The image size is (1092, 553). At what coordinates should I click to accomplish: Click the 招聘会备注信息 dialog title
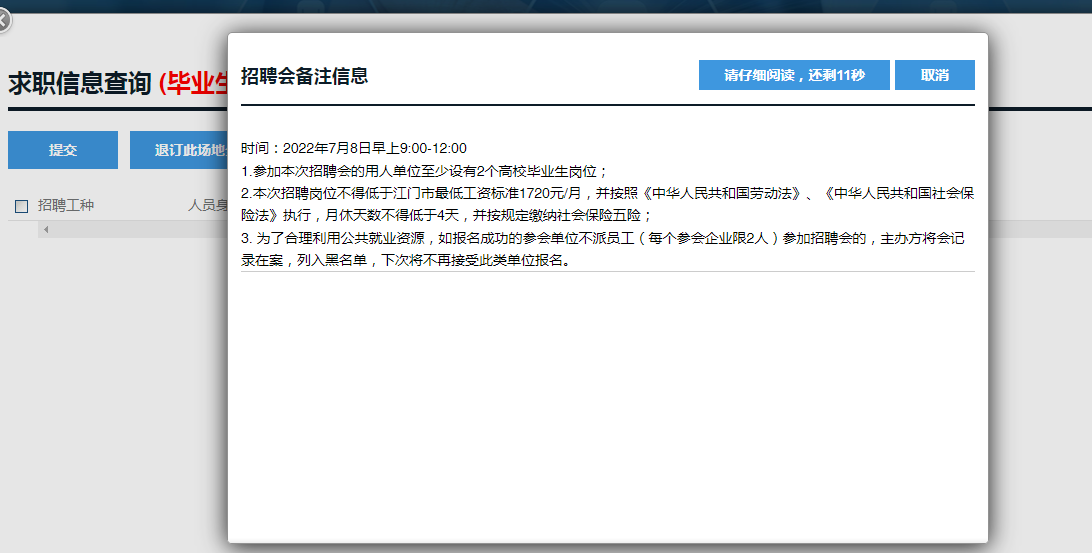(304, 76)
